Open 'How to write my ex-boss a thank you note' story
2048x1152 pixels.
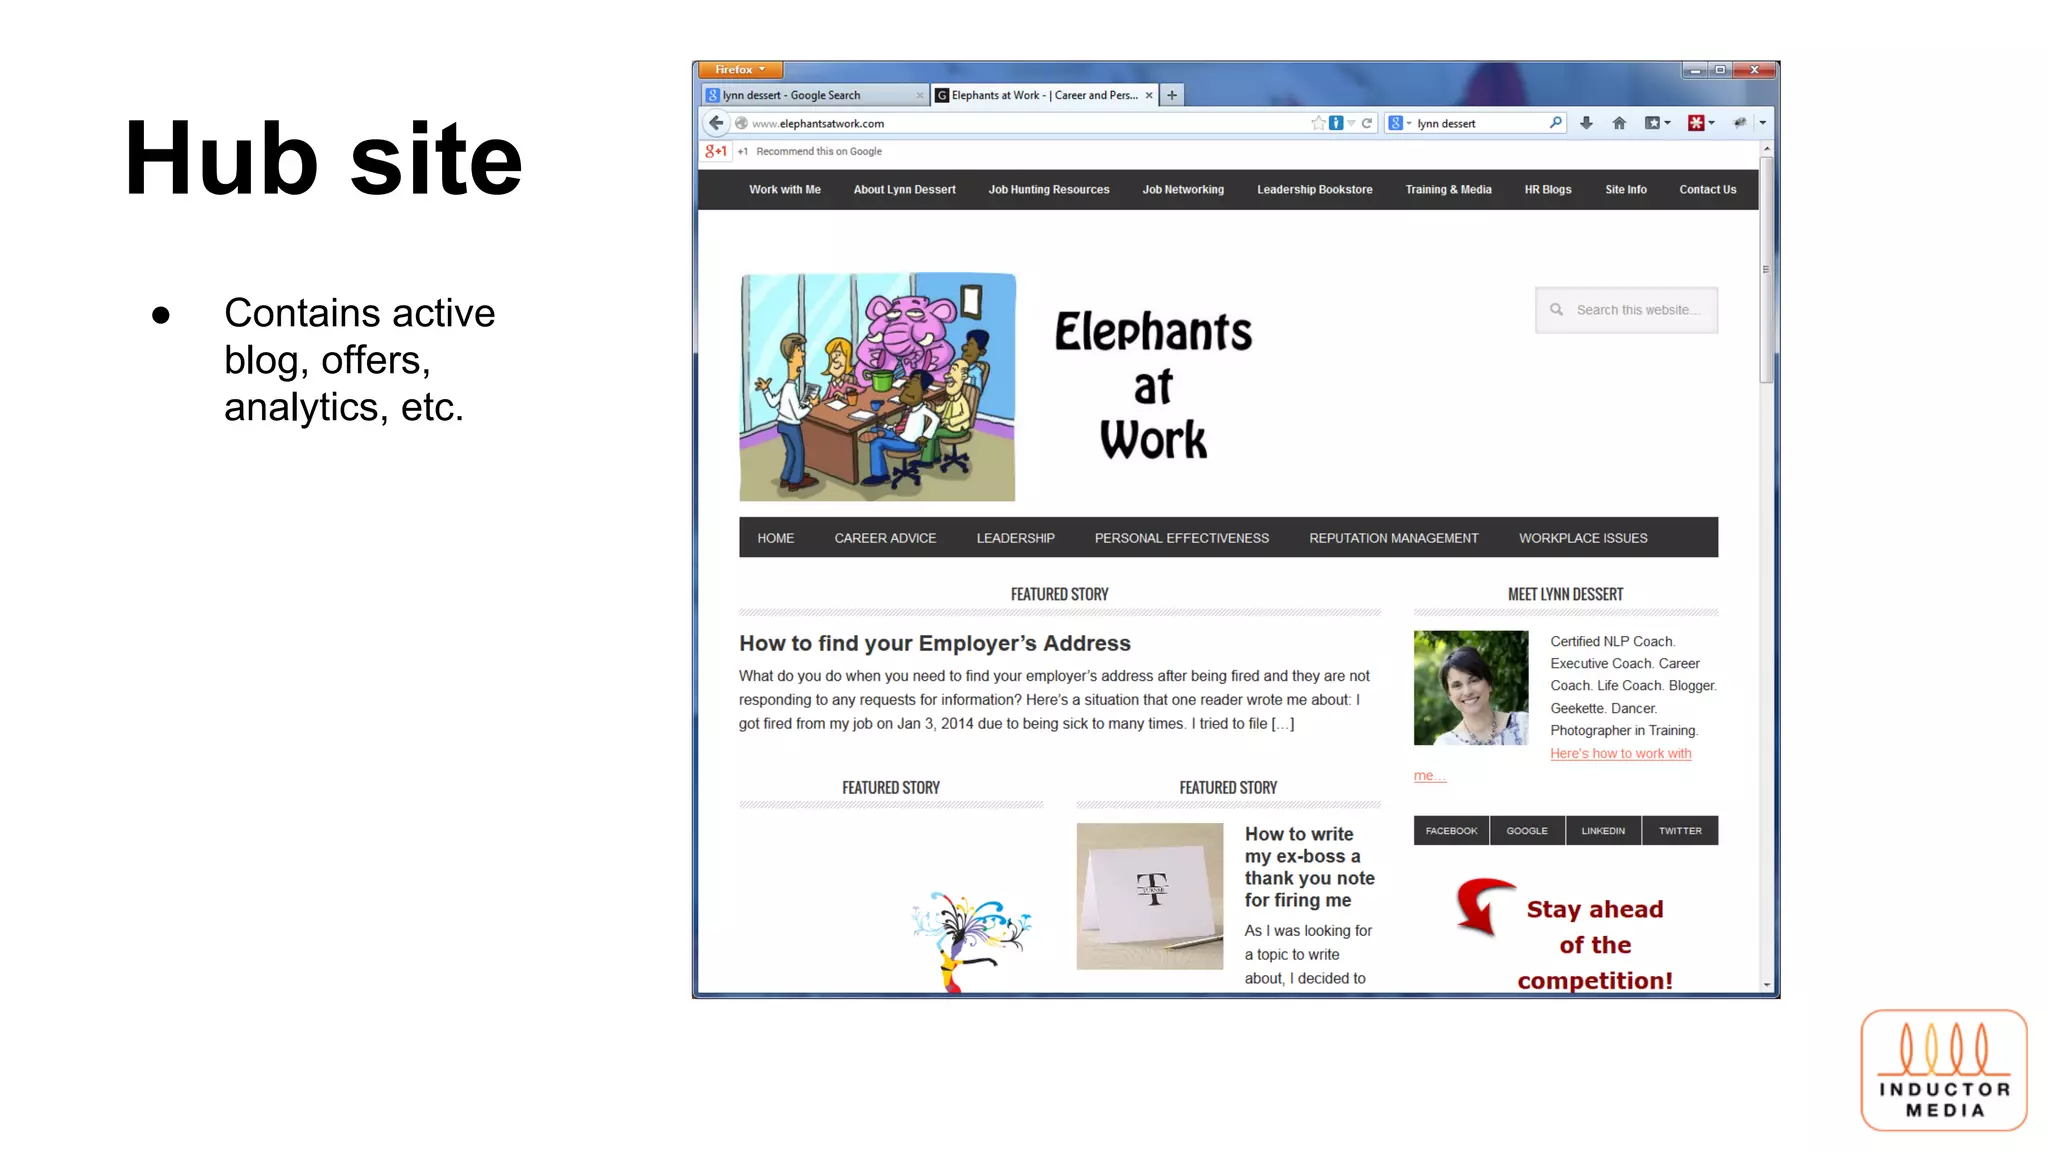1309,867
